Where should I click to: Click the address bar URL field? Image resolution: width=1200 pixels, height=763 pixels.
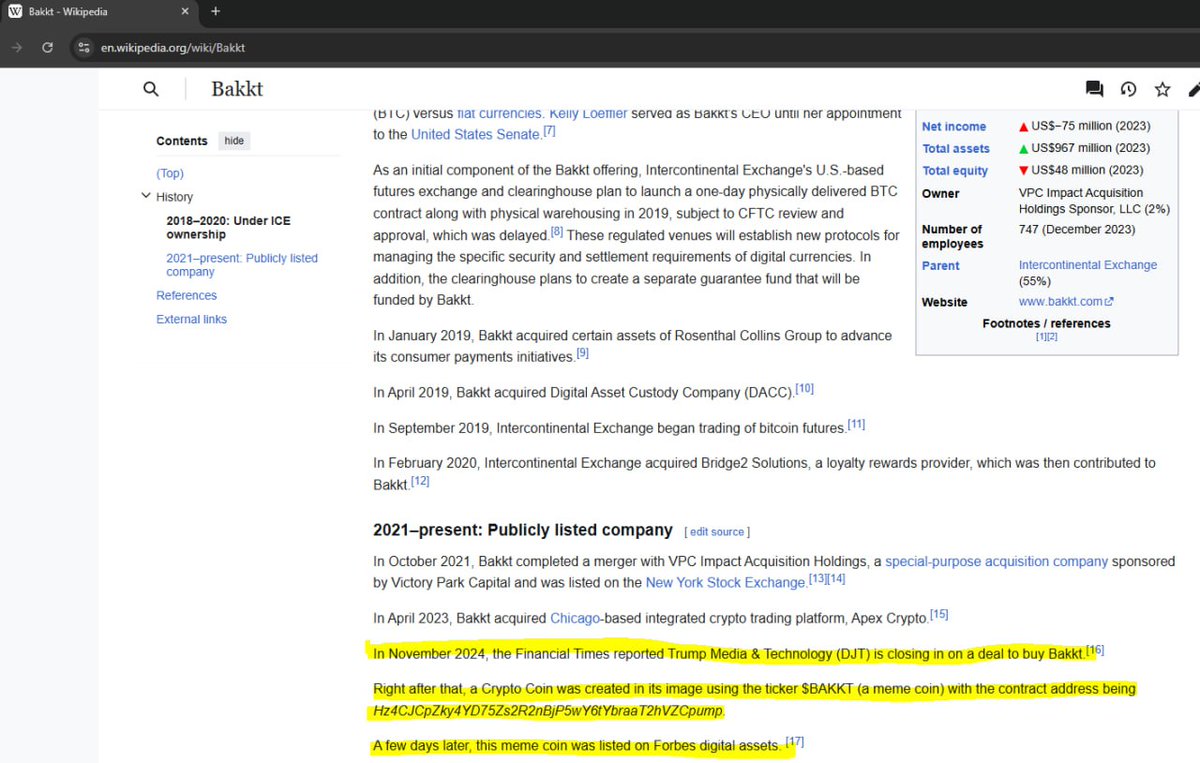(172, 47)
